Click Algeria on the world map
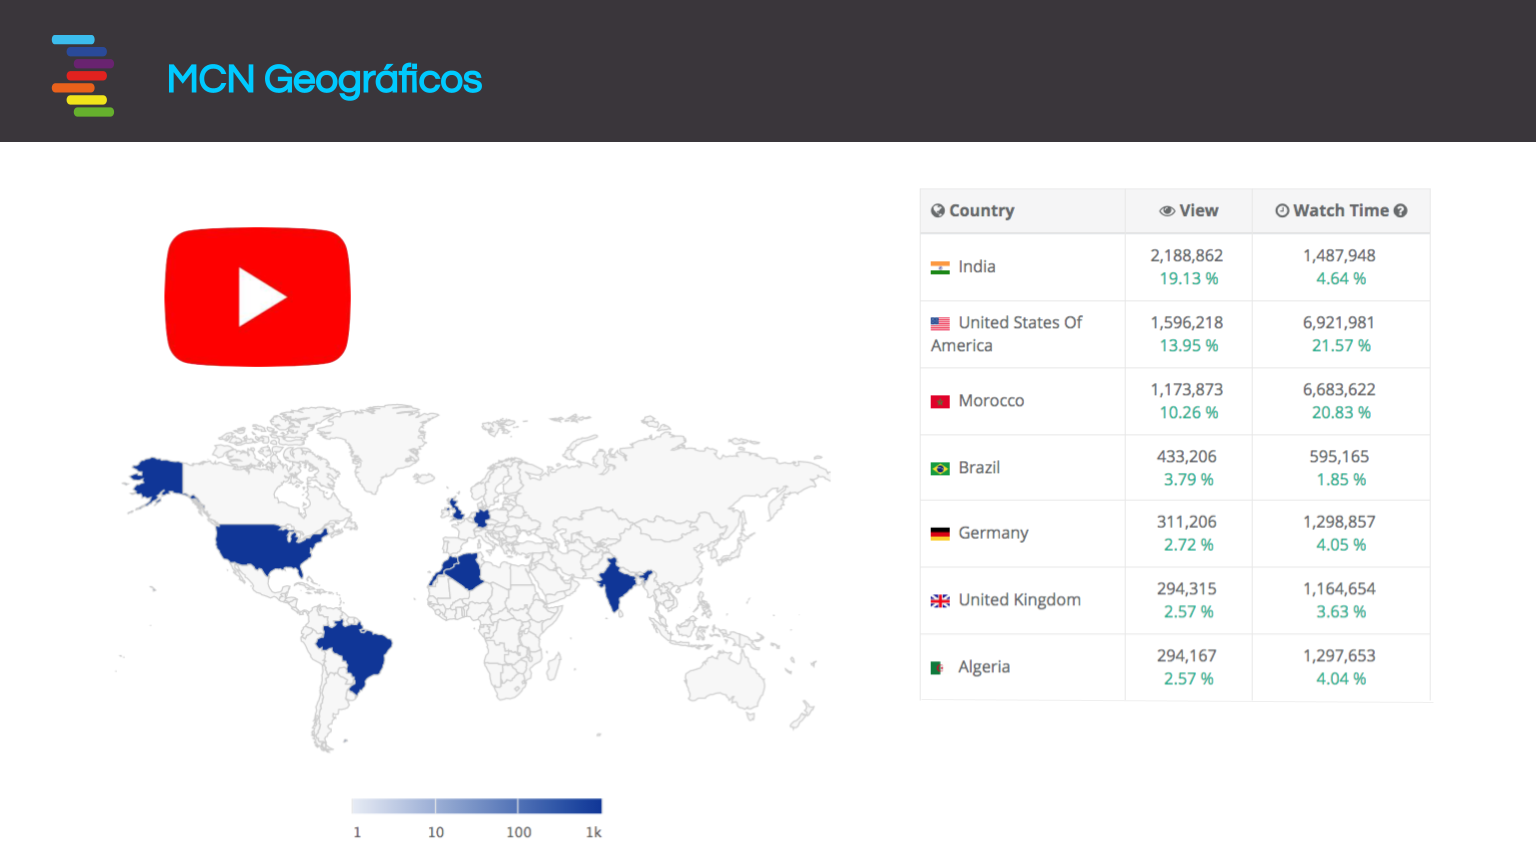This screenshot has height=864, width=1536. (465, 572)
